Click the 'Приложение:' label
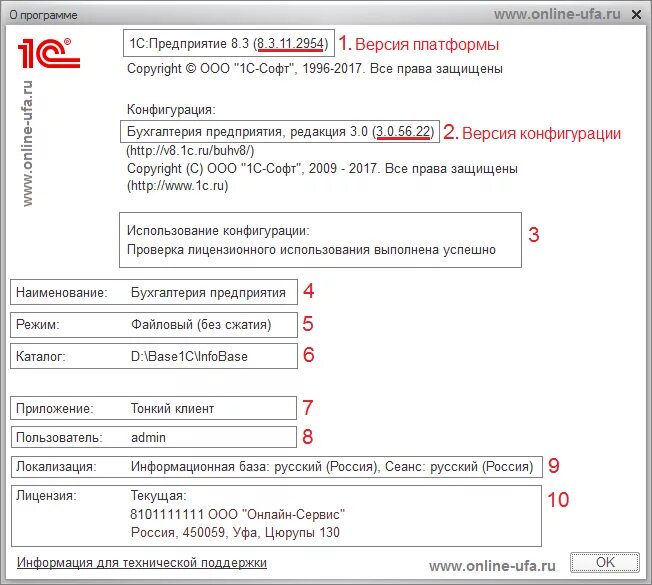 (54, 408)
